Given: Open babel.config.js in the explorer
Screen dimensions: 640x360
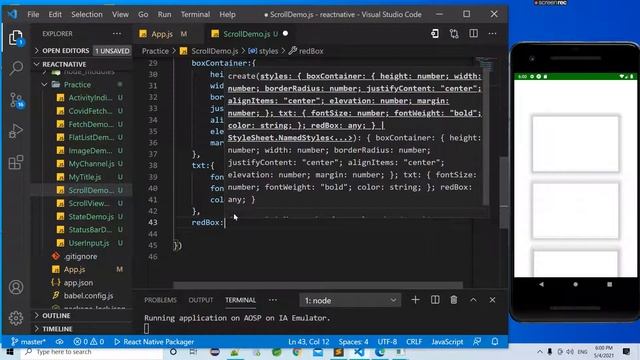Looking at the screenshot, I should (88, 296).
